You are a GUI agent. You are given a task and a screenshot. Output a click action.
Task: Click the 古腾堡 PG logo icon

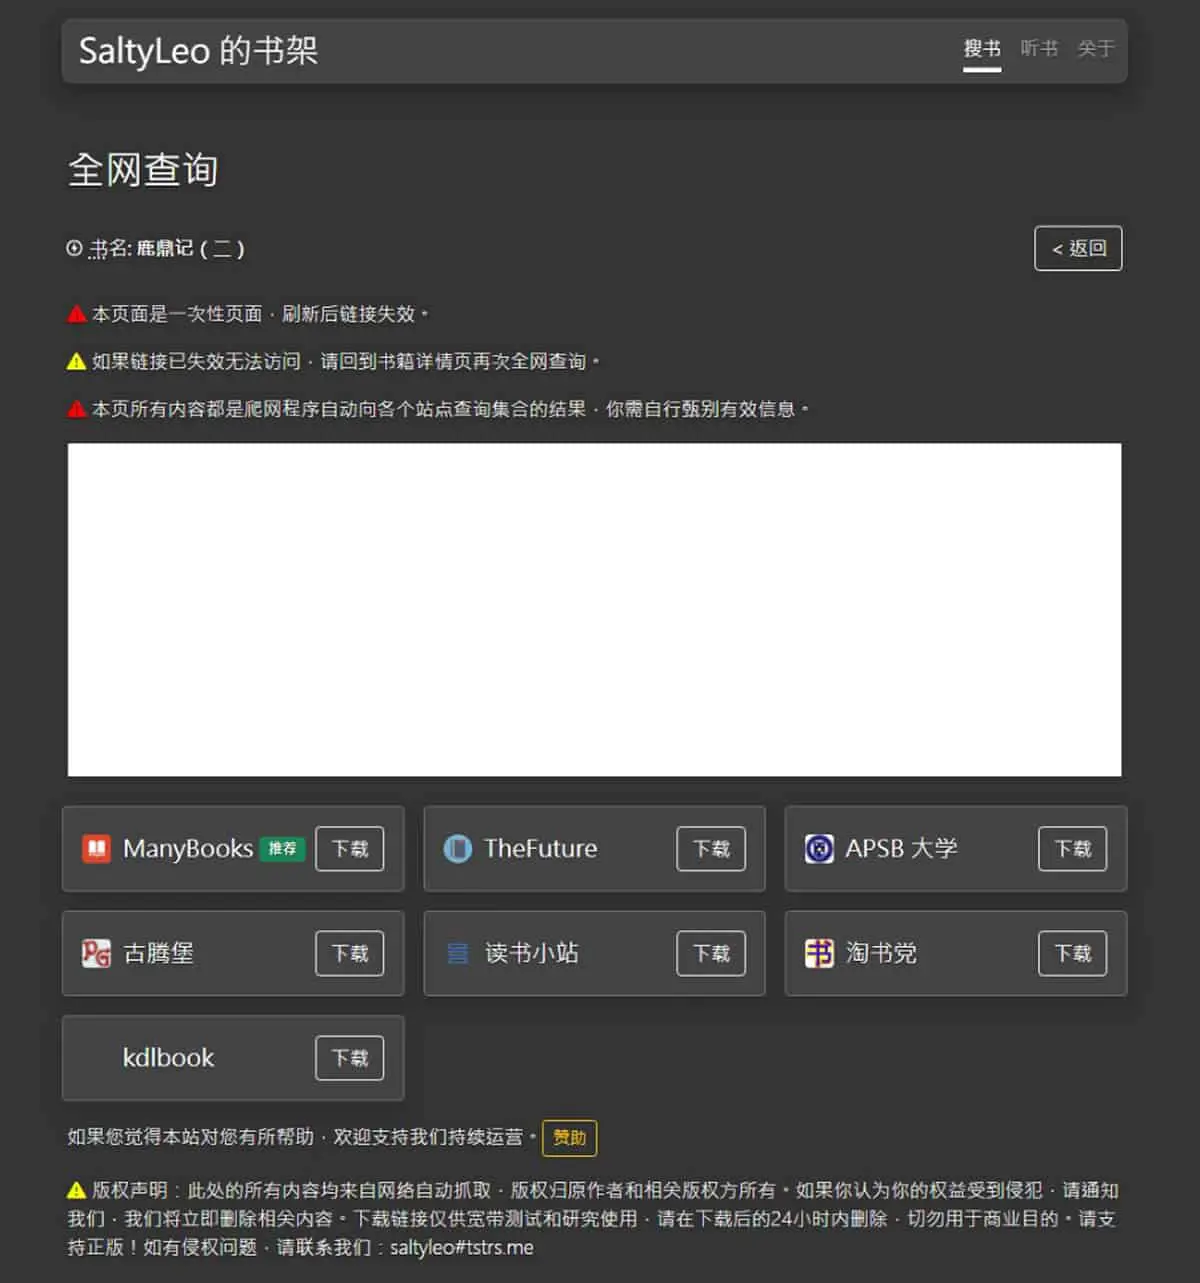[96, 953]
